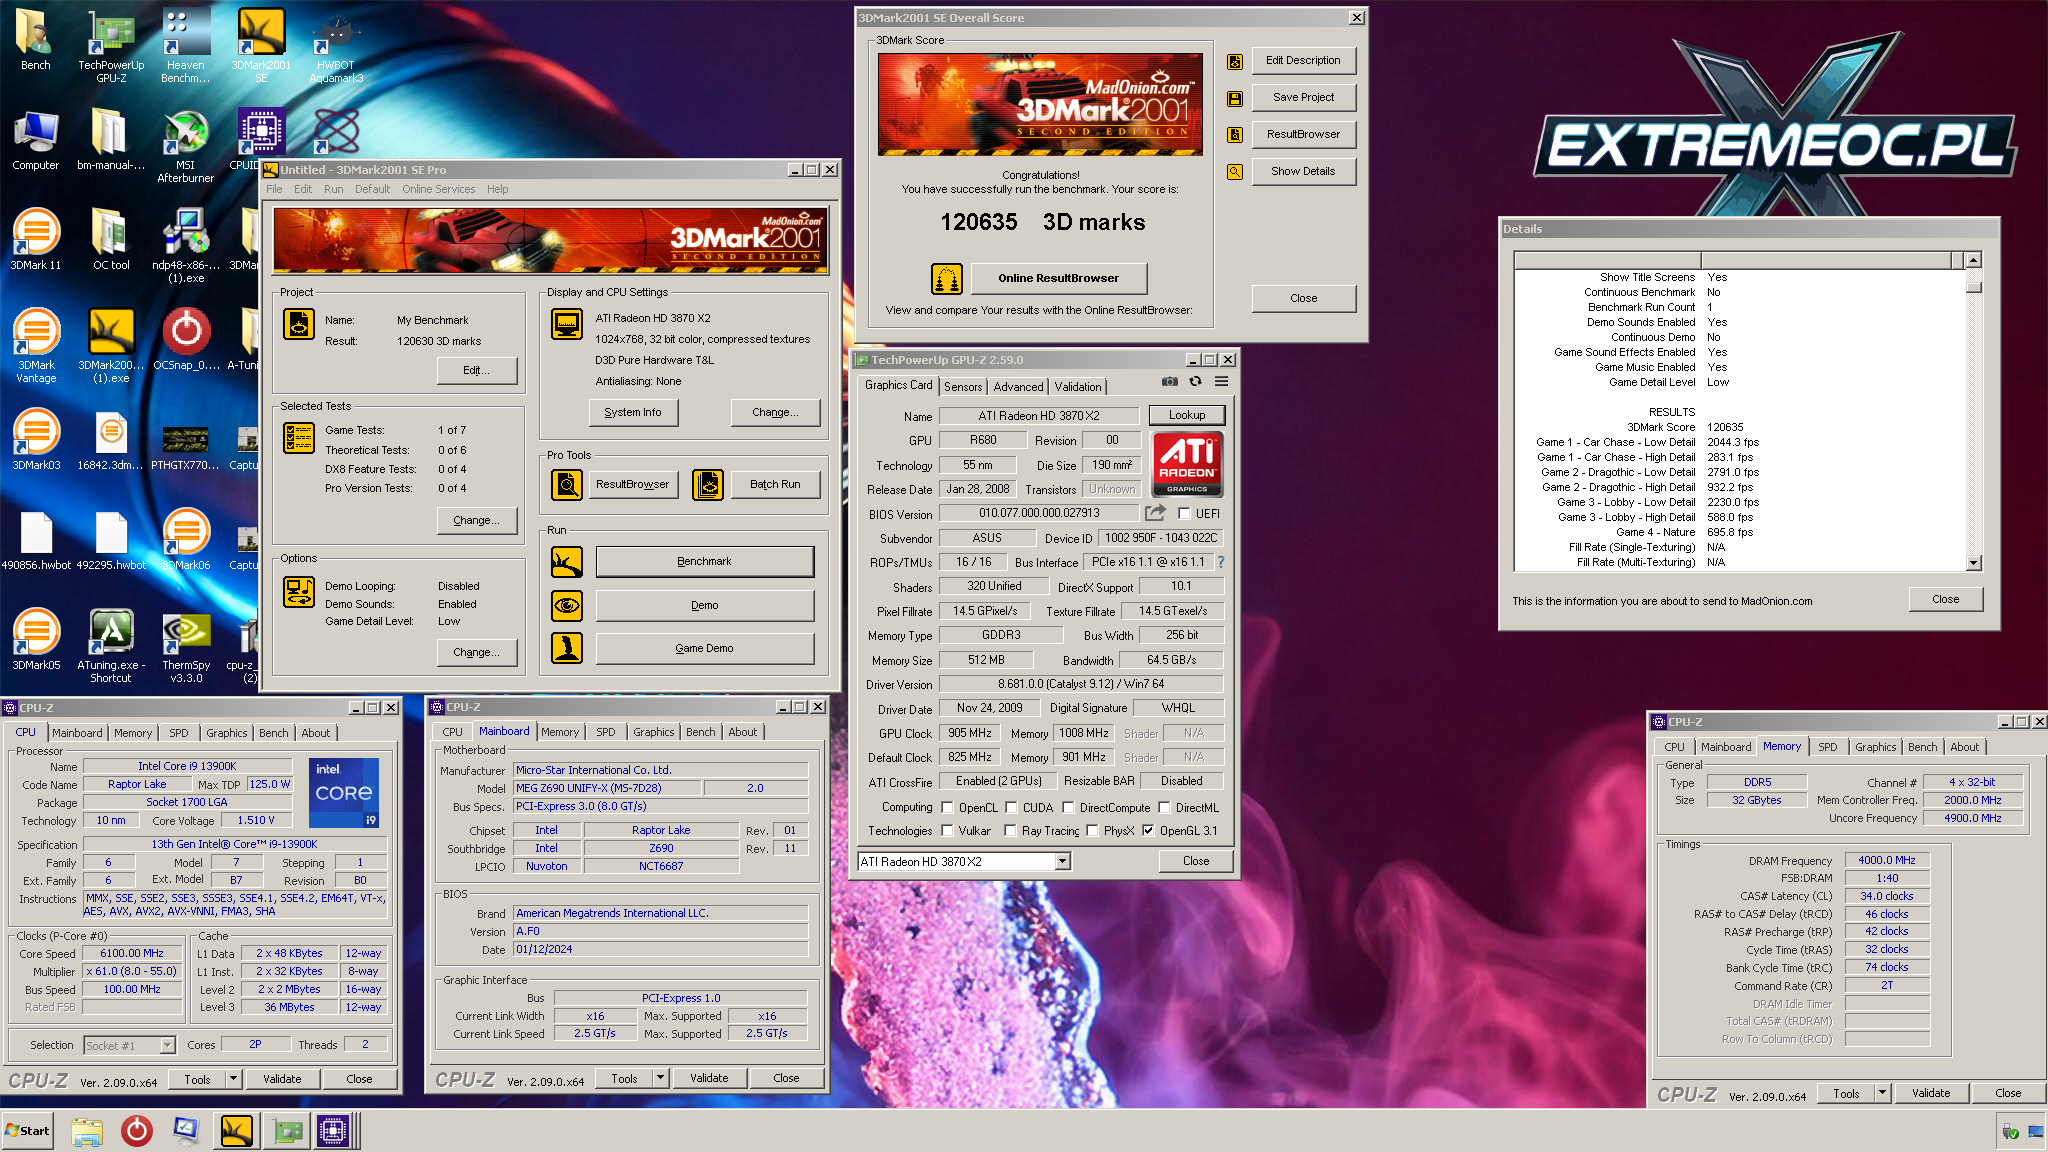Click the Online ResultBrowser icon
2048x1152 pixels.
[x=946, y=279]
